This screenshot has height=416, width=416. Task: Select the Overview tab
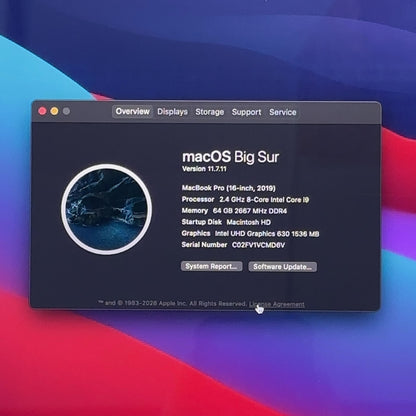[x=132, y=112]
